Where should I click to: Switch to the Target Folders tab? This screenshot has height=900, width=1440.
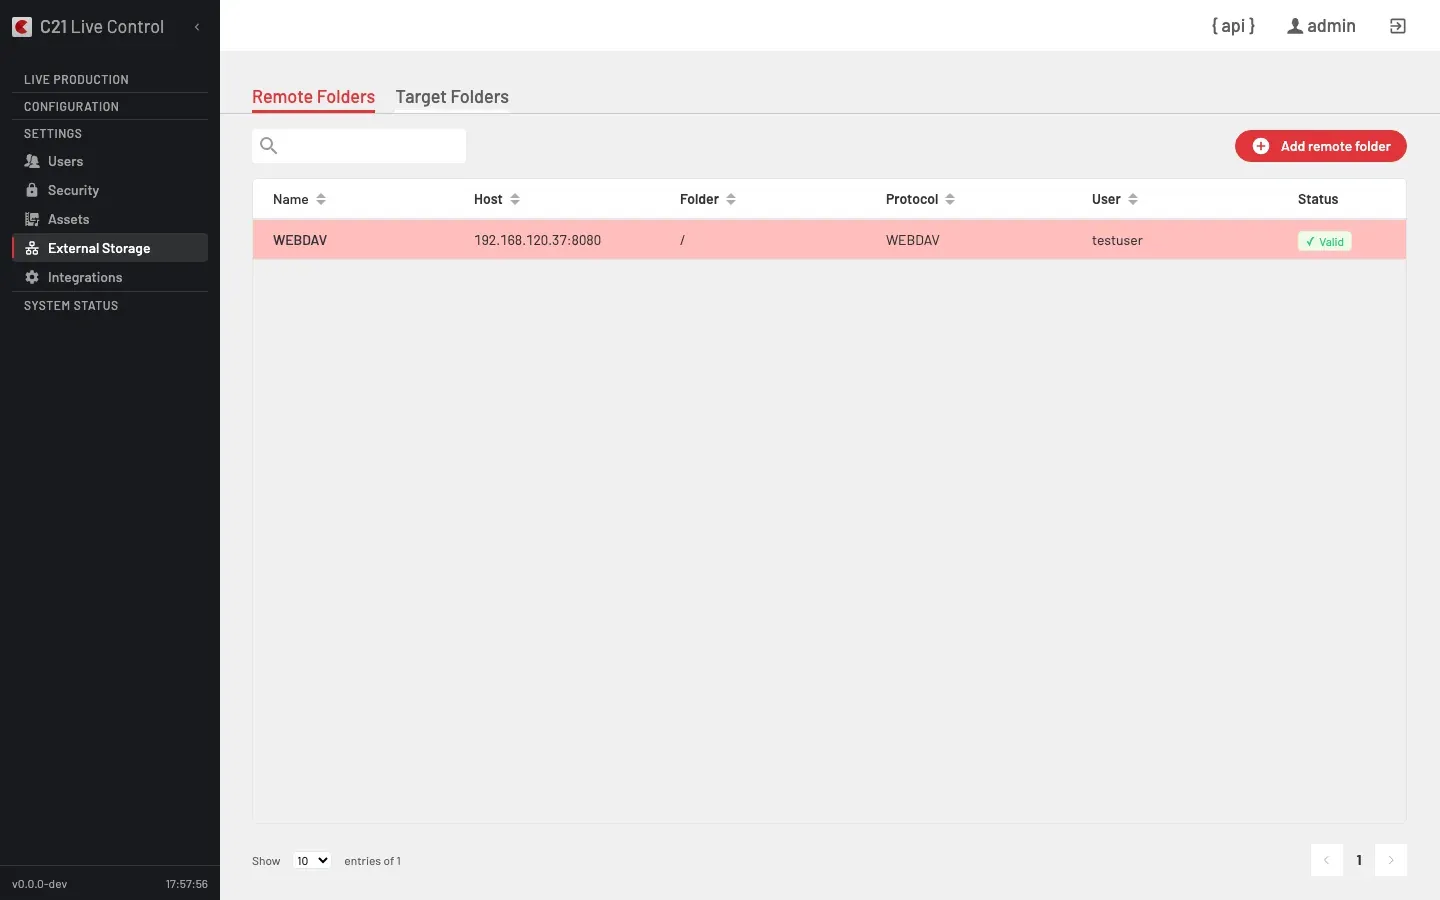pyautogui.click(x=452, y=97)
